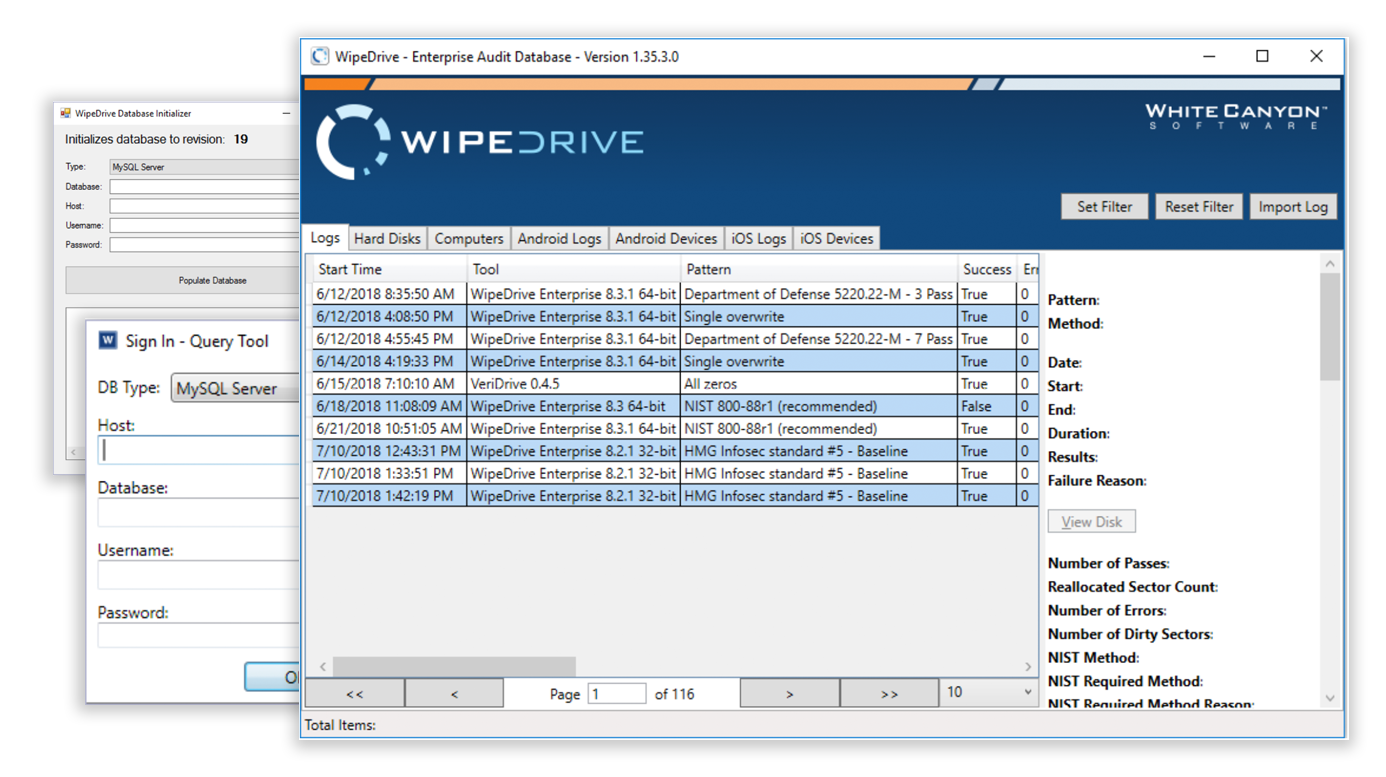The width and height of the screenshot is (1386, 777).
Task: Click the Password field in Sign In window
Action: (x=198, y=635)
